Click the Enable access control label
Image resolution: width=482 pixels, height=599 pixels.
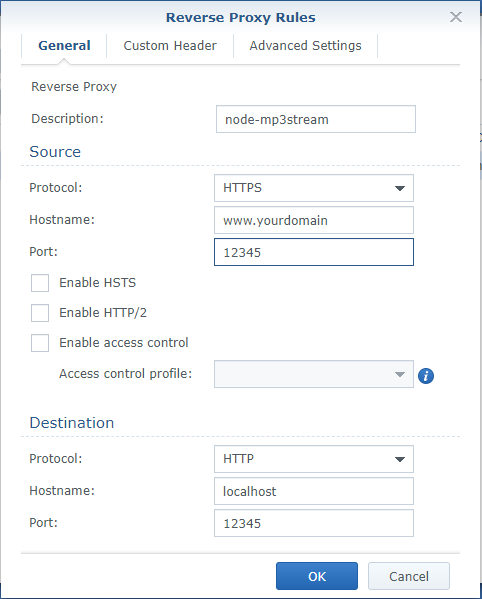coord(124,343)
